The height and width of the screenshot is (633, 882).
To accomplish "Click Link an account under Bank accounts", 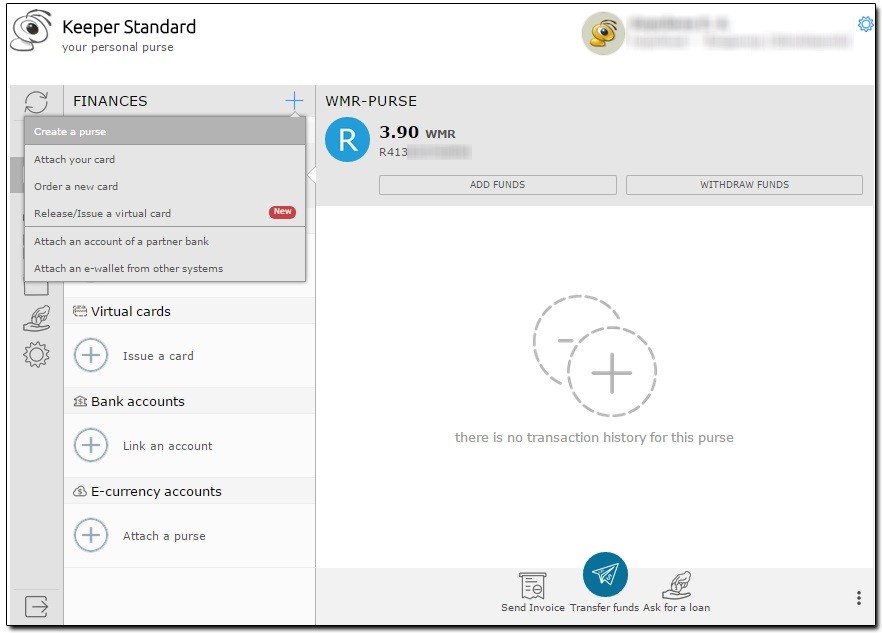I will pyautogui.click(x=167, y=446).
